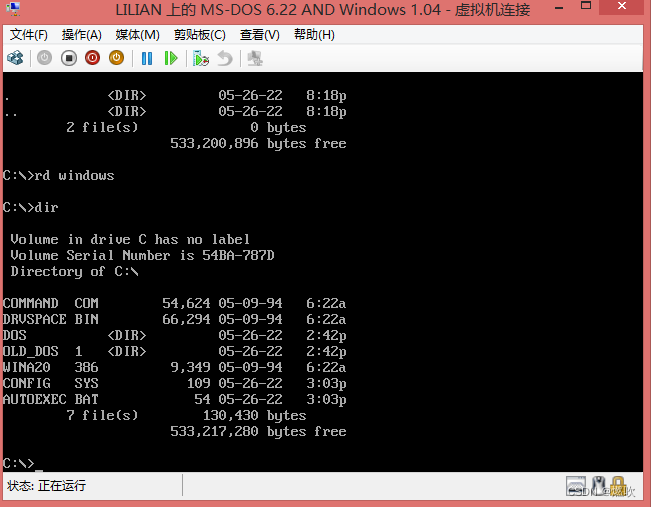The height and width of the screenshot is (507, 651).
Task: Close the virtual machine connection window
Action: click(622, 6)
